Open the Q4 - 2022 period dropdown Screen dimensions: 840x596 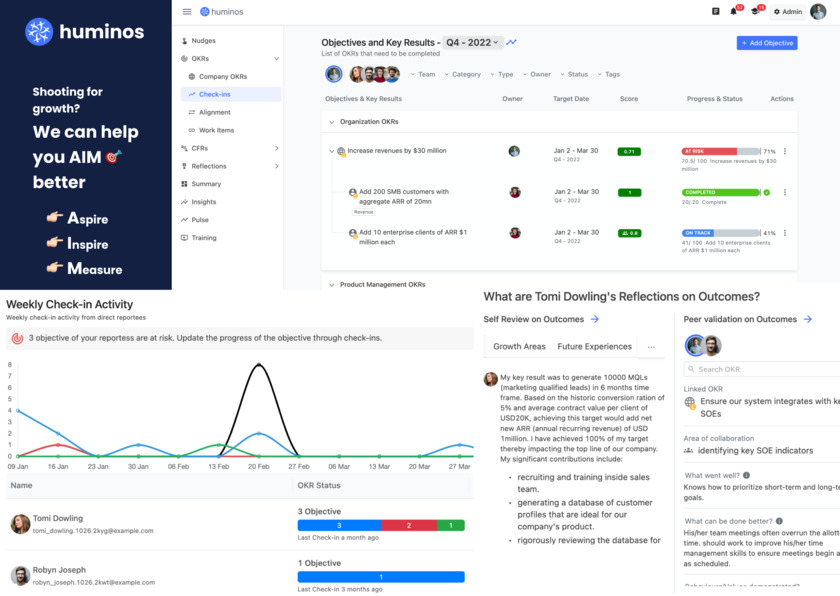click(x=472, y=43)
